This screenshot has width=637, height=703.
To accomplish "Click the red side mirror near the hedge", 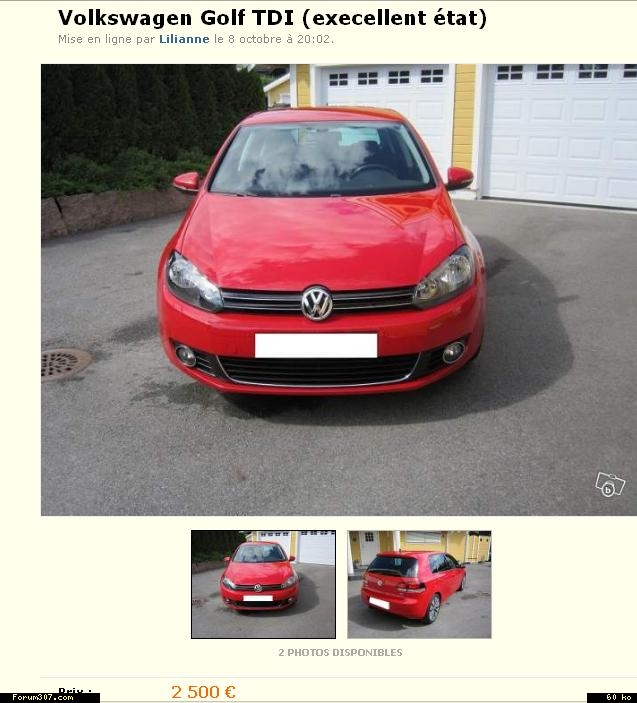I will click(x=187, y=182).
